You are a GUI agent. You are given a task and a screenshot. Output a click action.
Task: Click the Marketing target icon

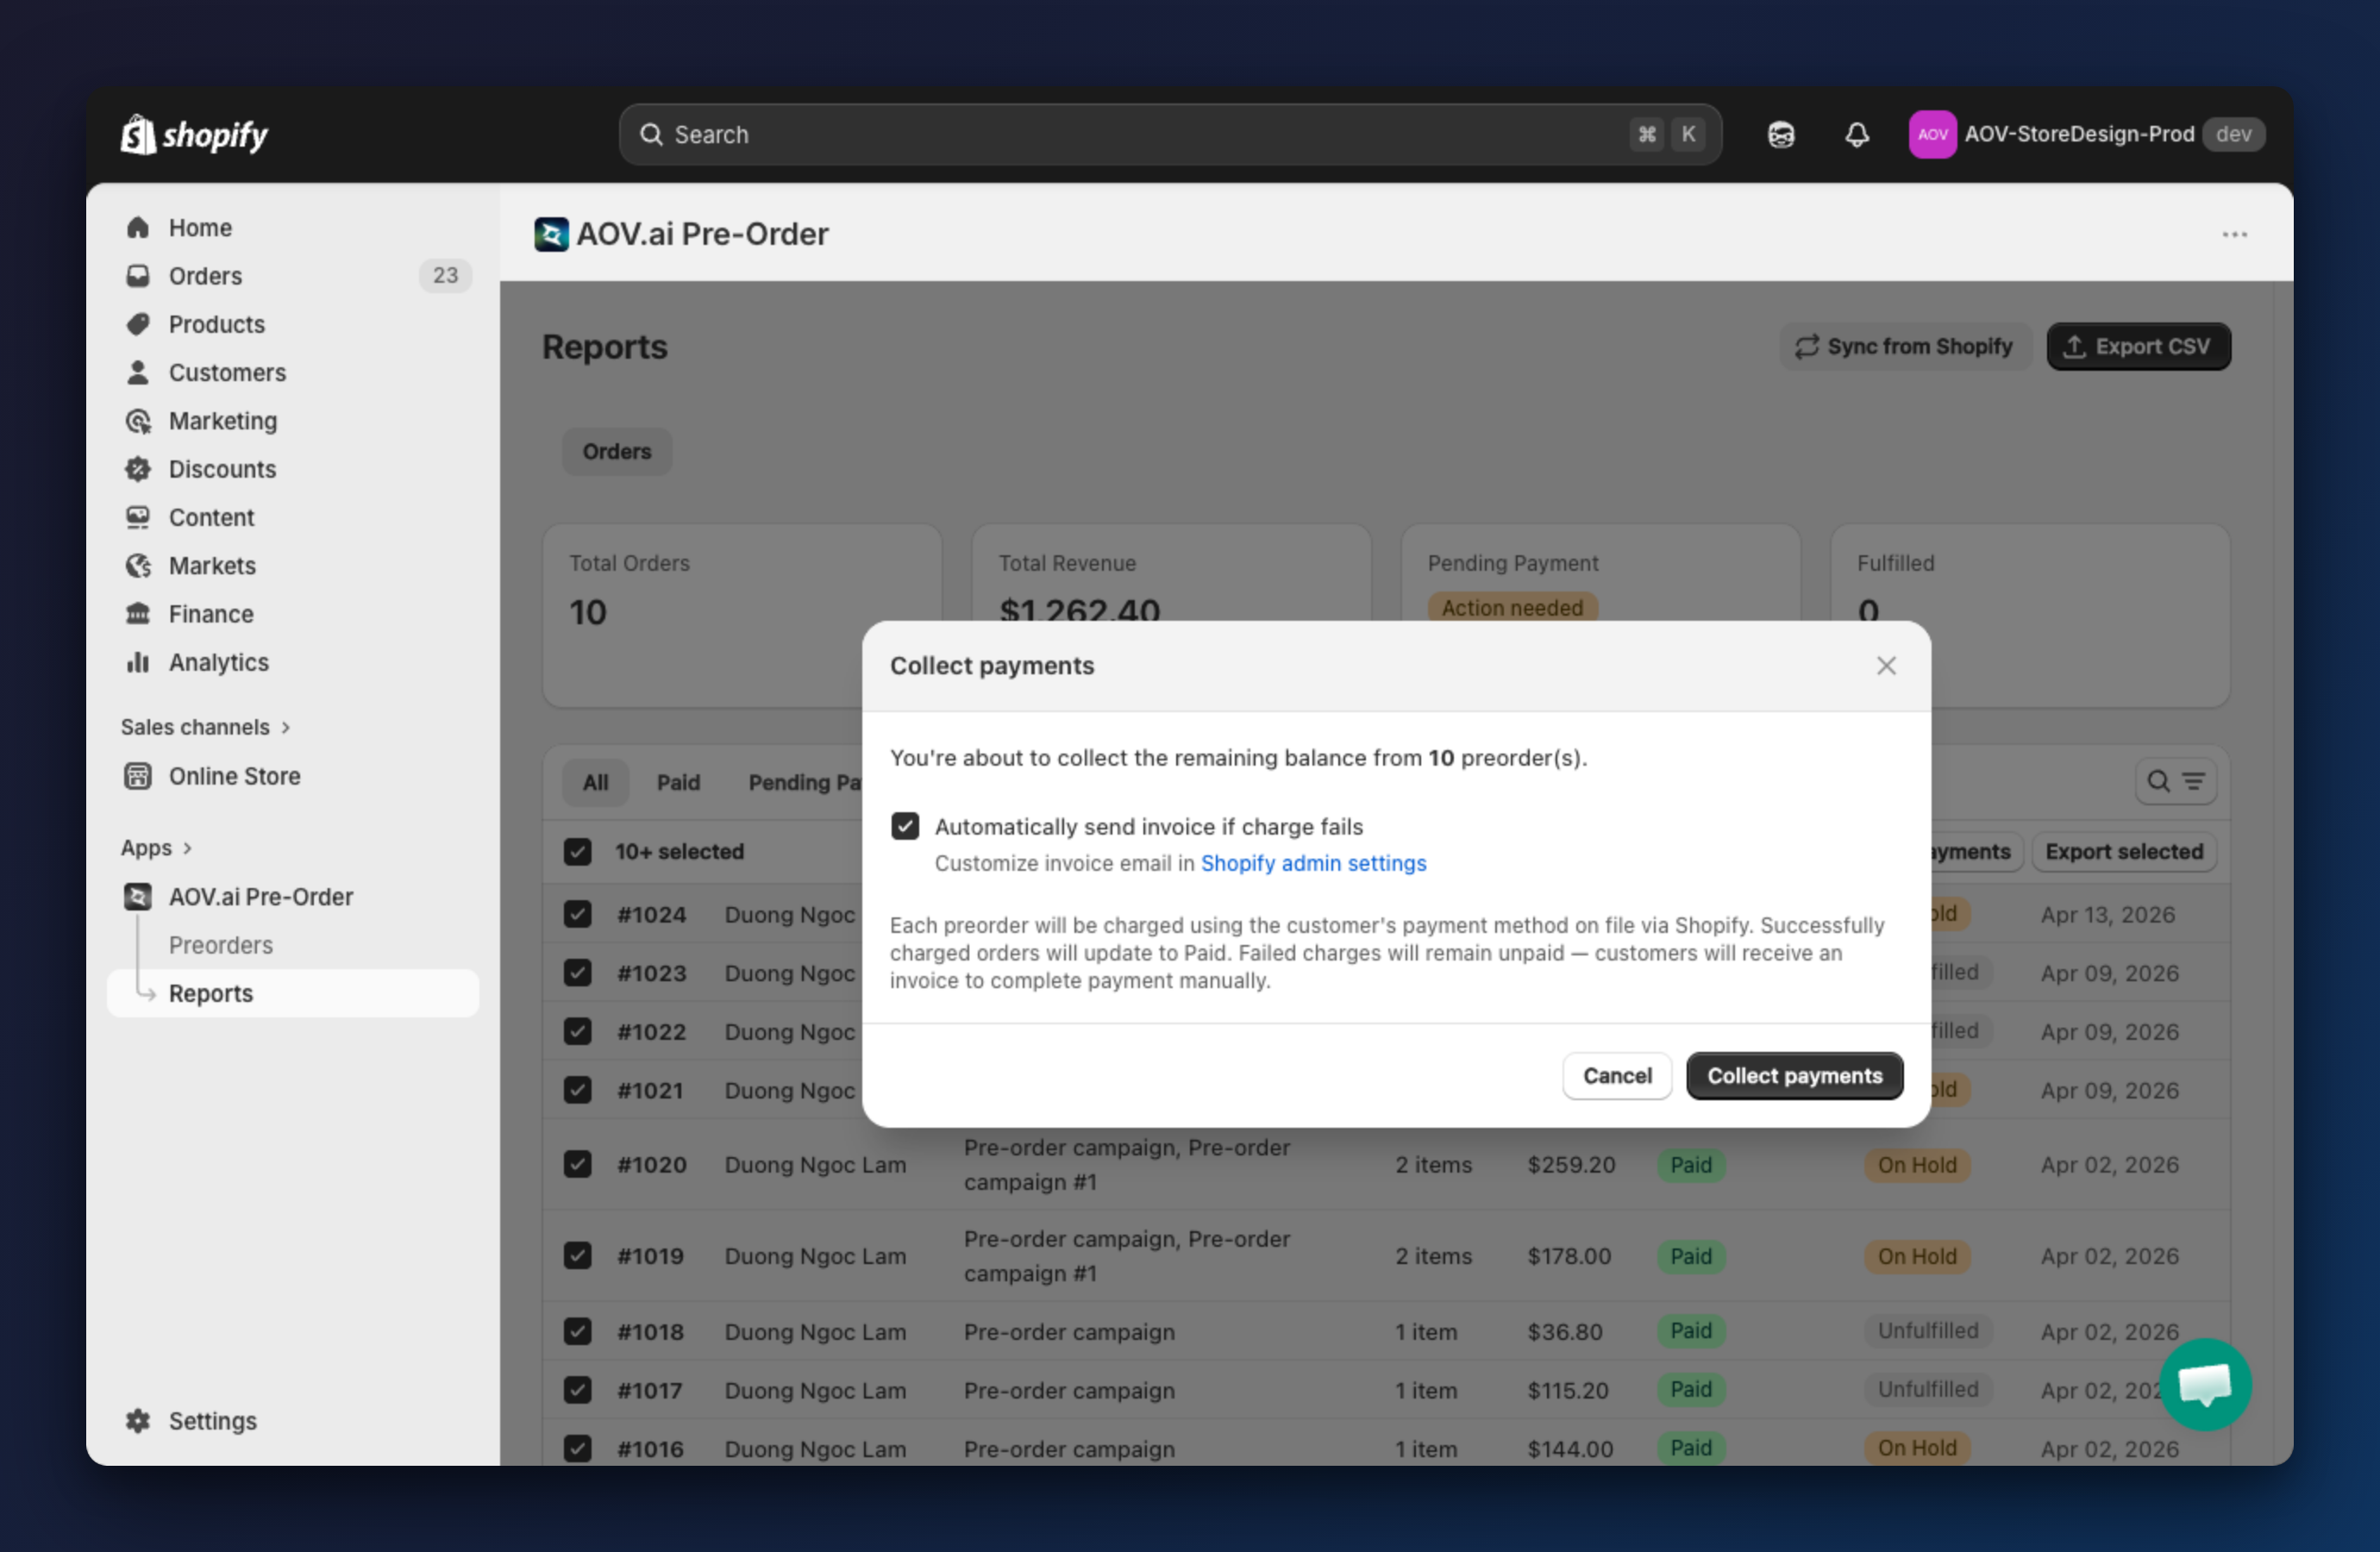[x=138, y=421]
